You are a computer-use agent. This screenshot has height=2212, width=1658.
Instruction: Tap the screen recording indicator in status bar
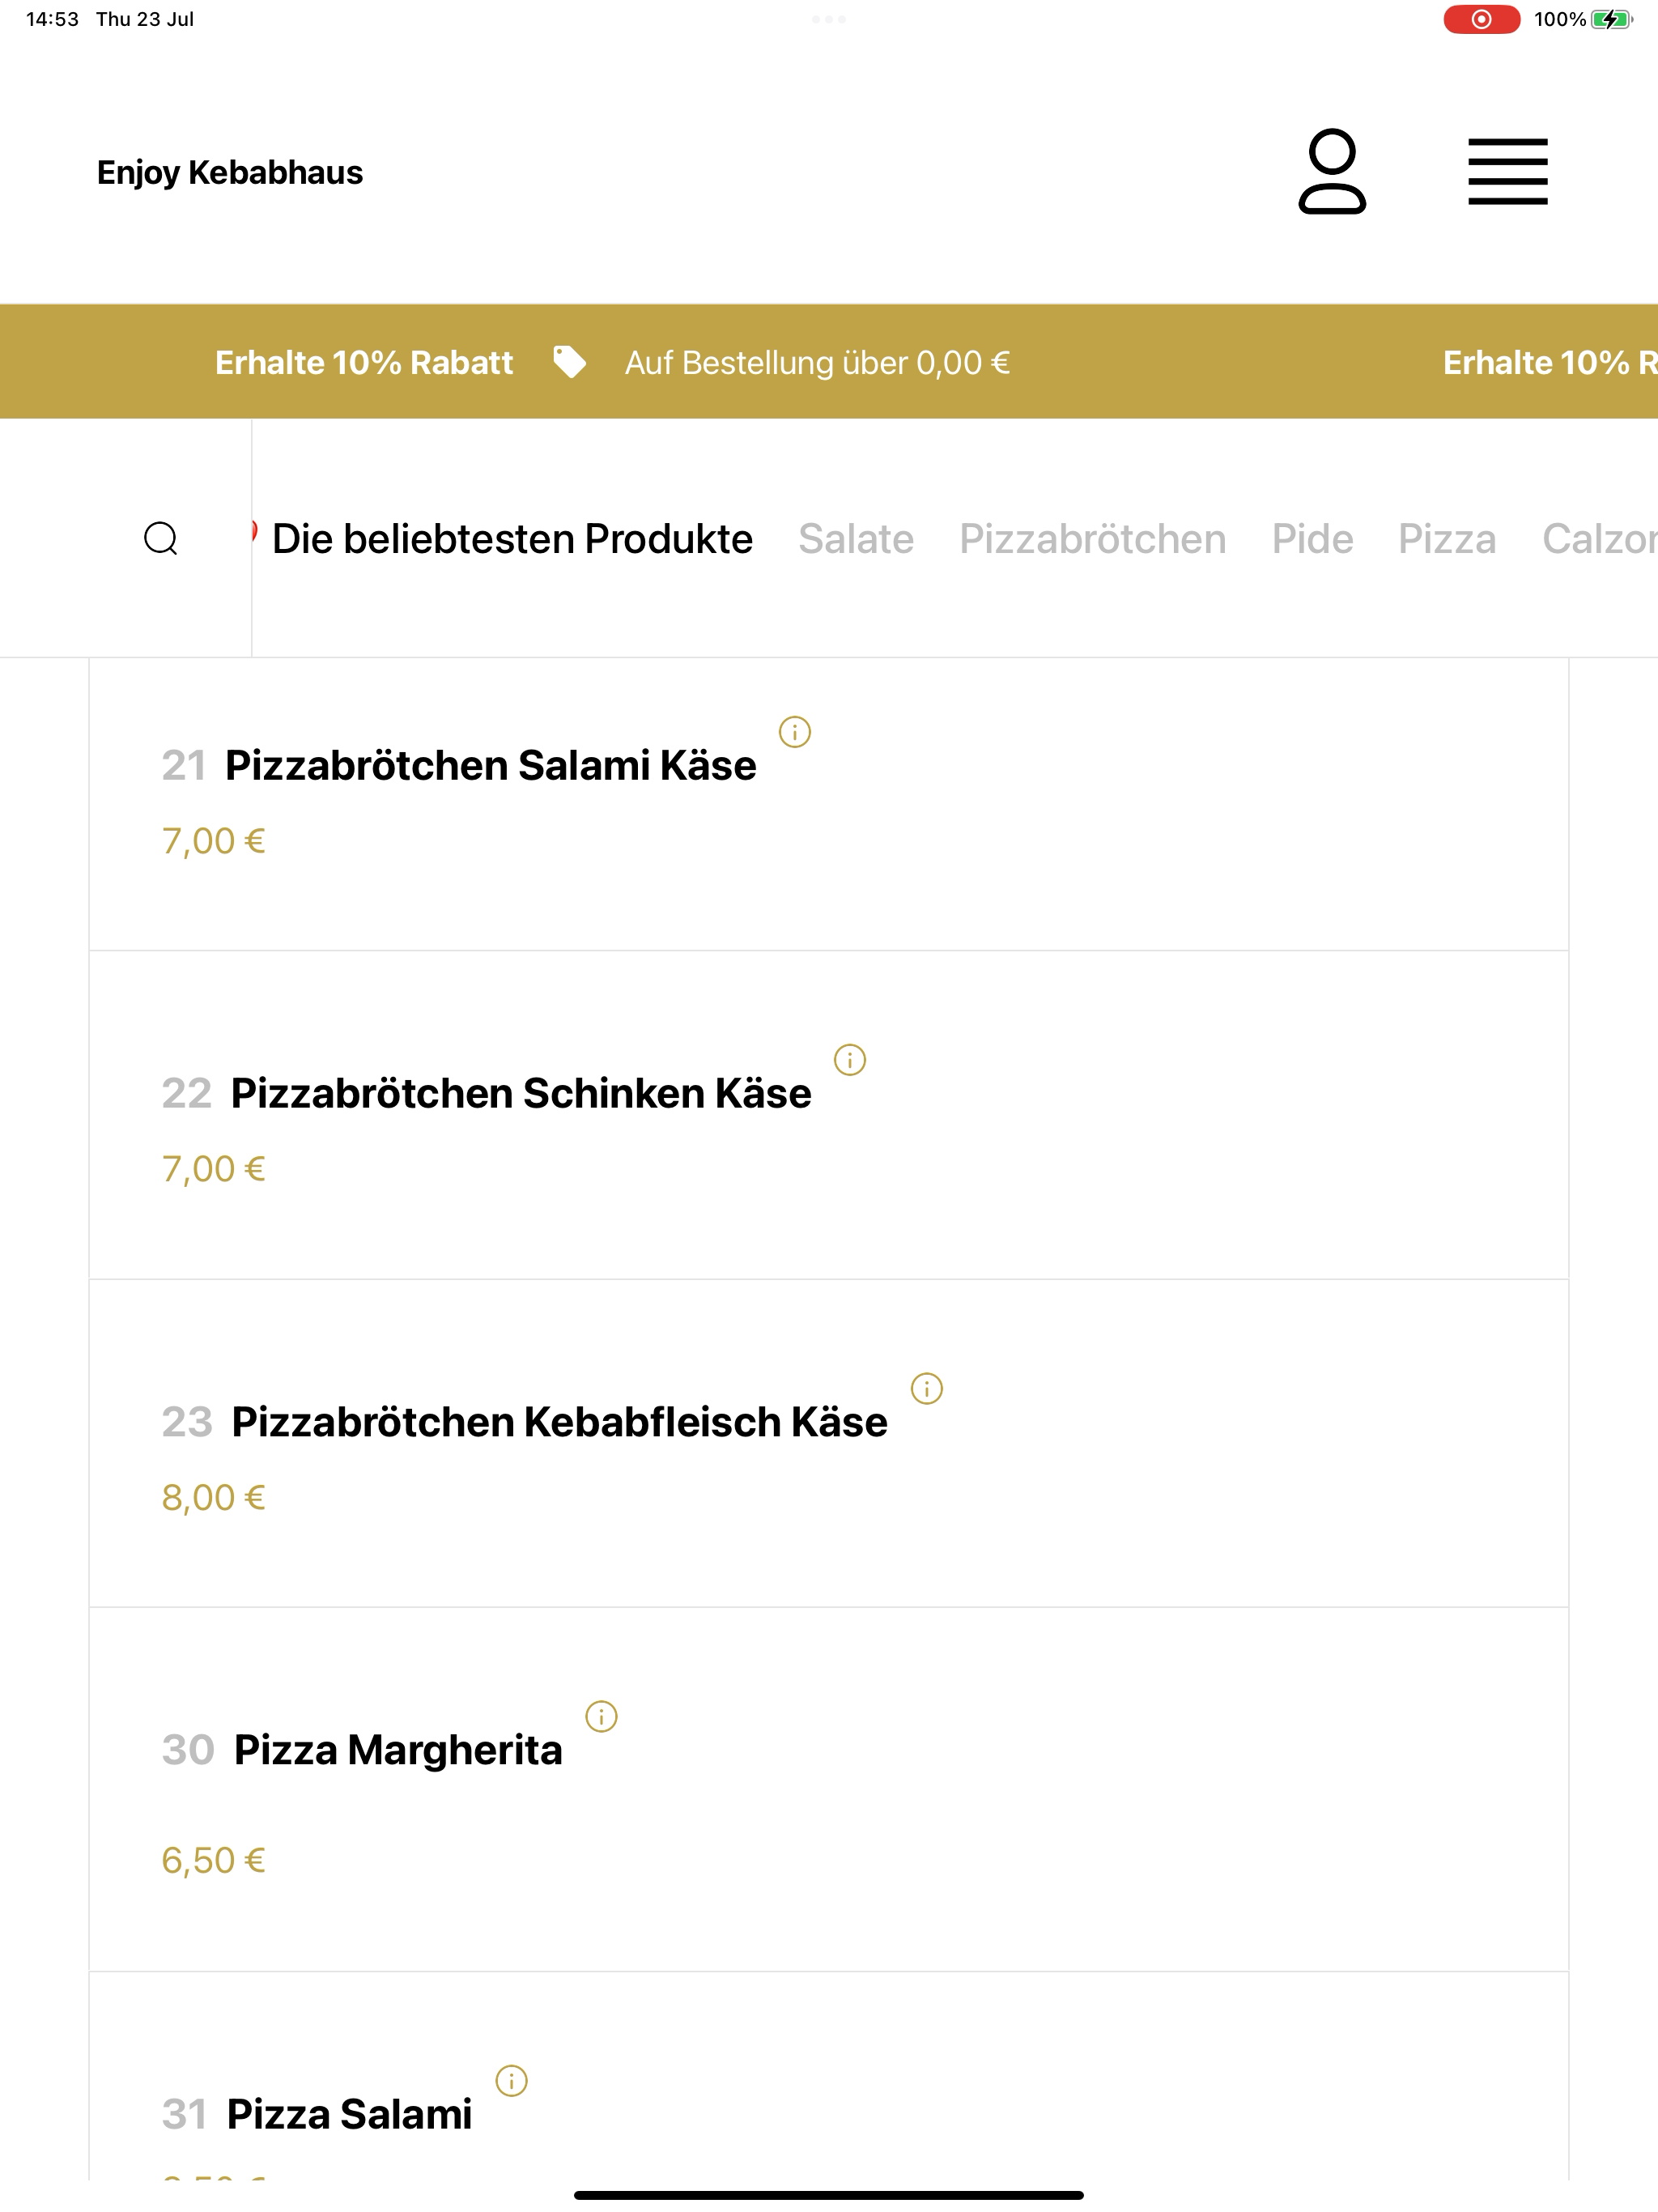(x=1481, y=19)
